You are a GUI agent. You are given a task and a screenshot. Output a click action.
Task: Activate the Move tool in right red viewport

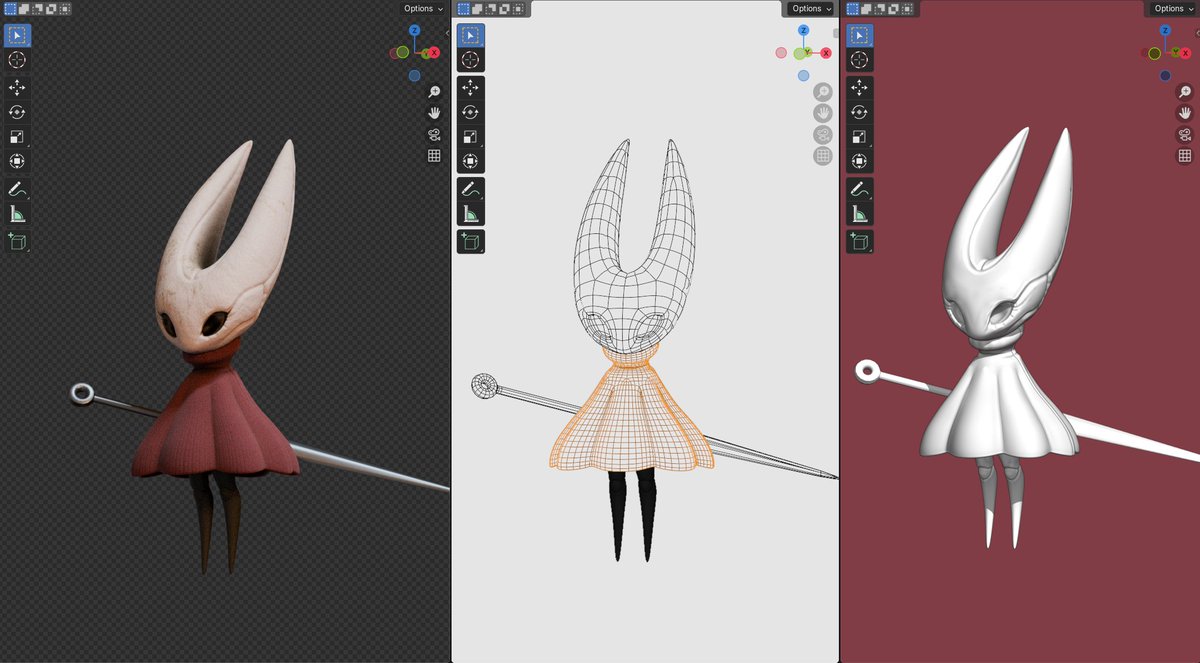[x=860, y=88]
